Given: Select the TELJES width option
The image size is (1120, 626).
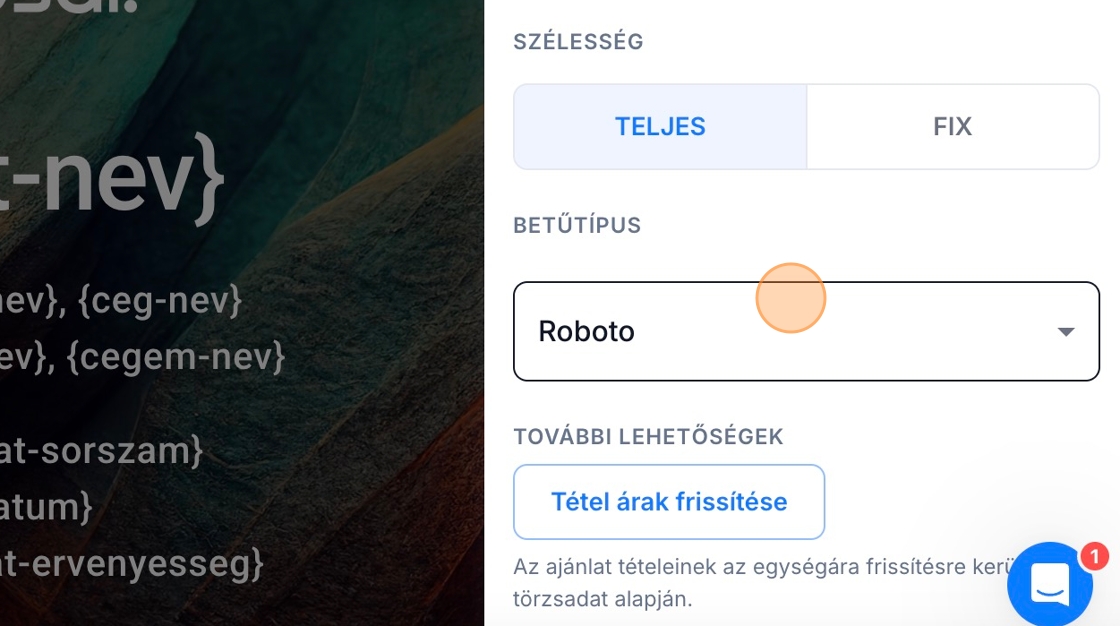Looking at the screenshot, I should coord(660,127).
